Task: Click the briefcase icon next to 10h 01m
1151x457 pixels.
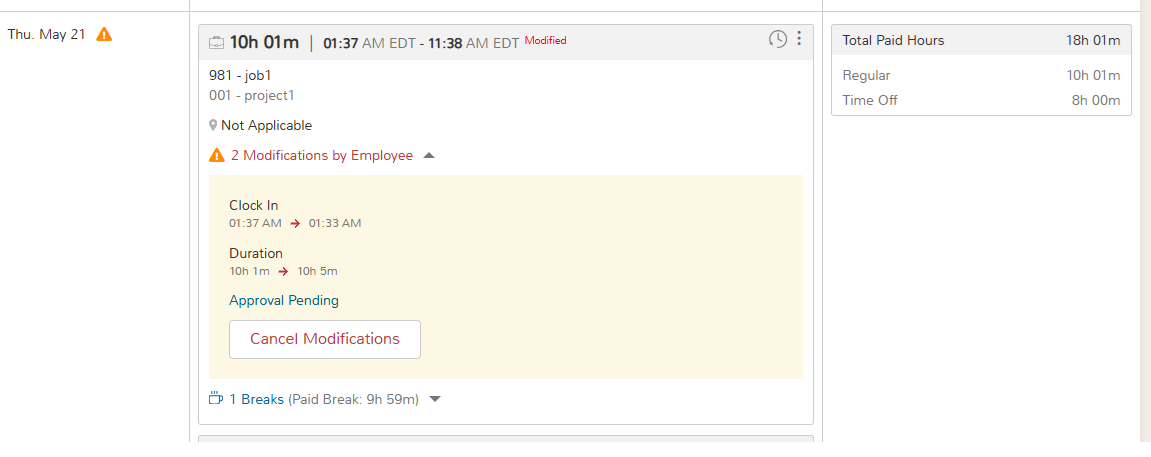Action: (217, 43)
